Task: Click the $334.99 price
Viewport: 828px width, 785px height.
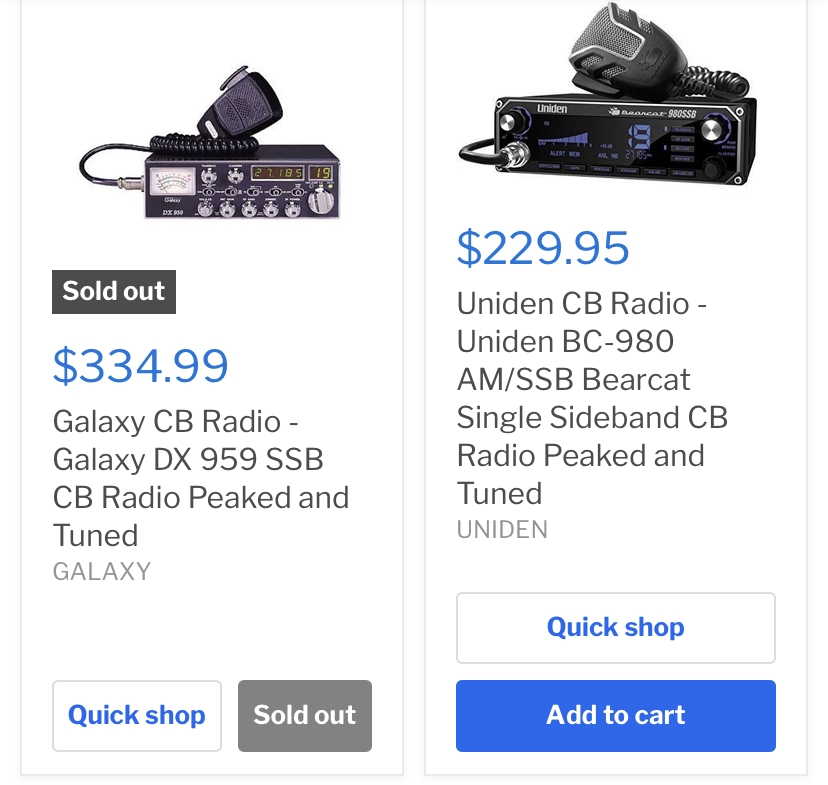Action: (x=141, y=366)
